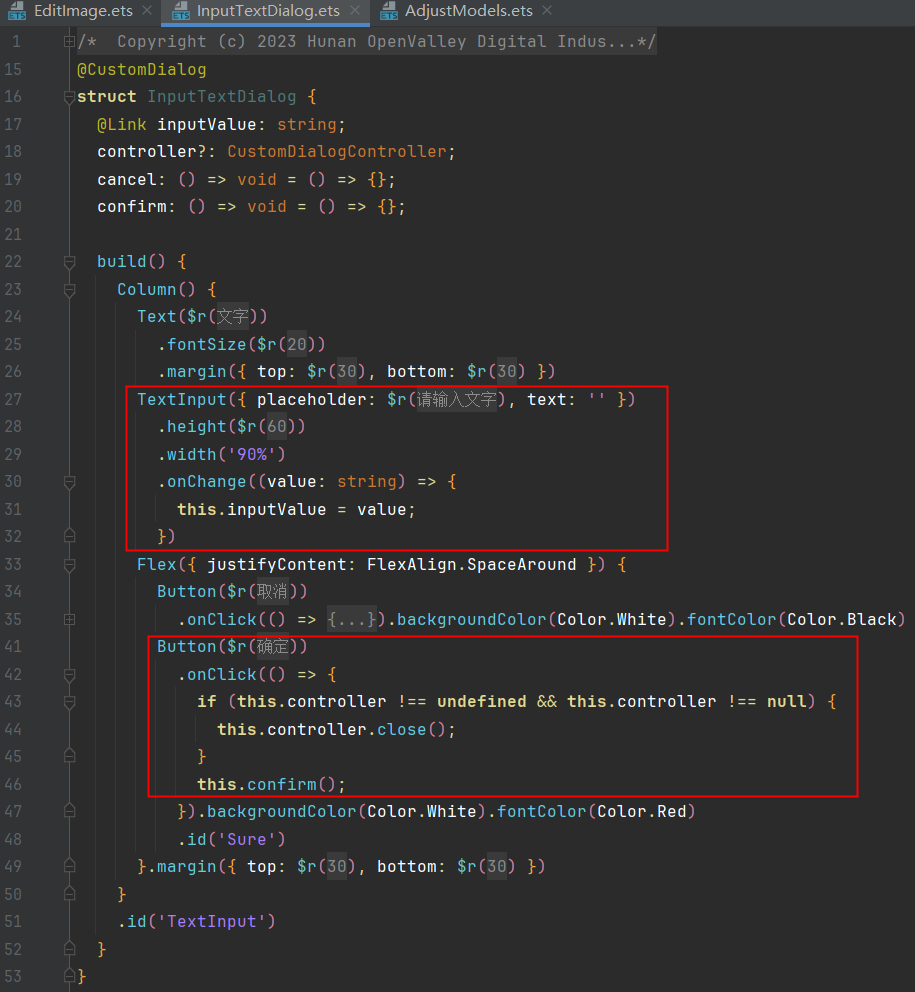Viewport: 915px width, 992px height.
Task: Click the 'TextInput' id string on line 51
Action: click(211, 922)
